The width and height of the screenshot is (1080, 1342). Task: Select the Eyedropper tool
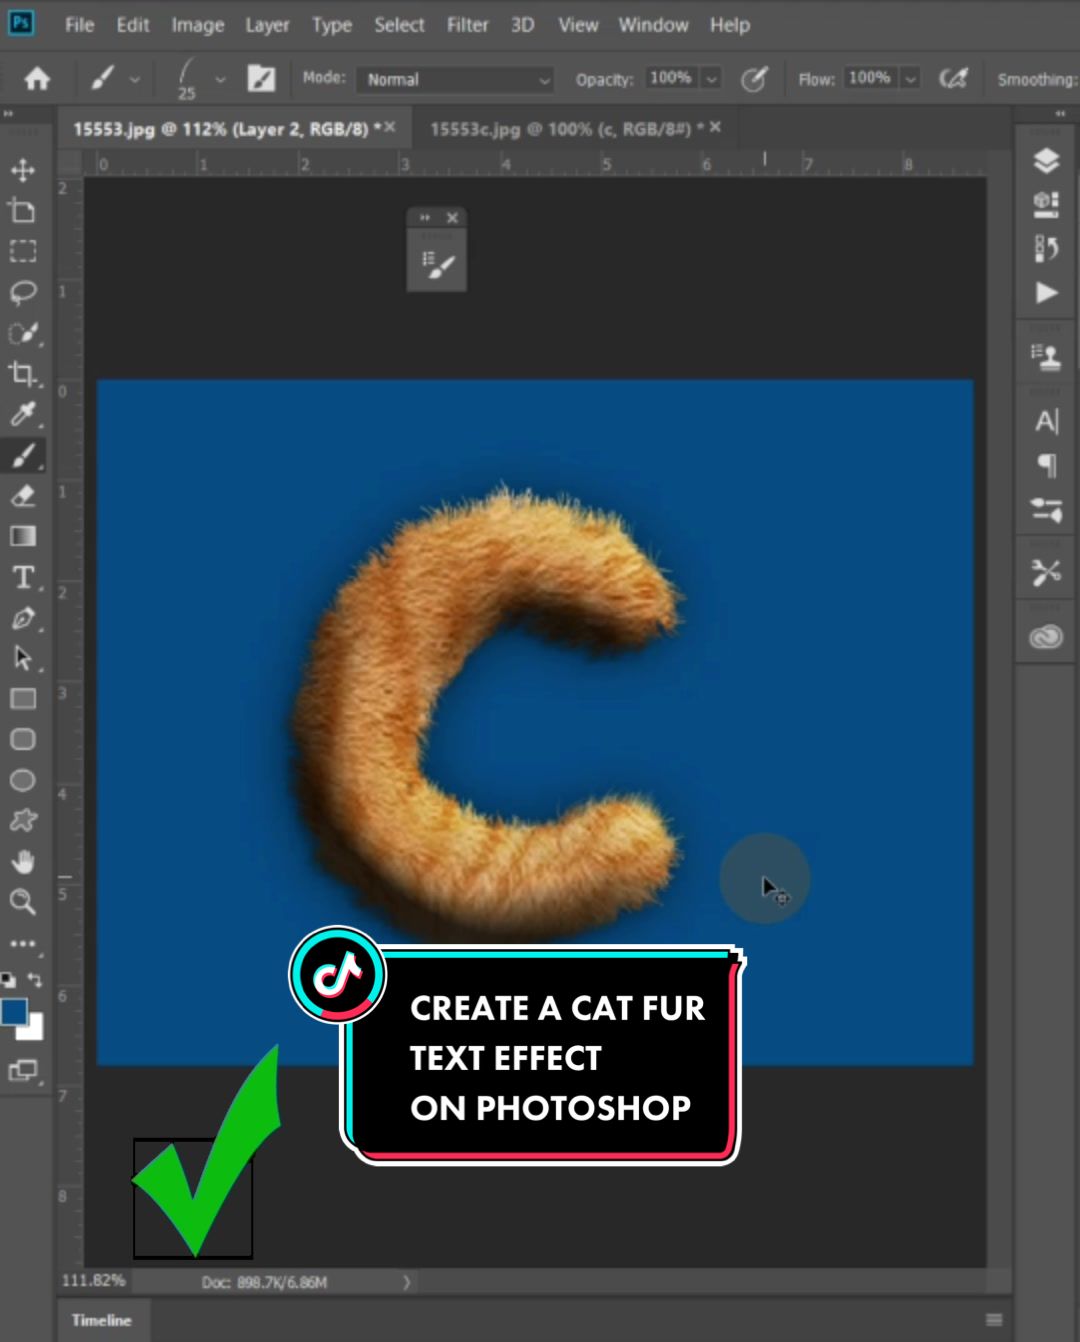23,414
